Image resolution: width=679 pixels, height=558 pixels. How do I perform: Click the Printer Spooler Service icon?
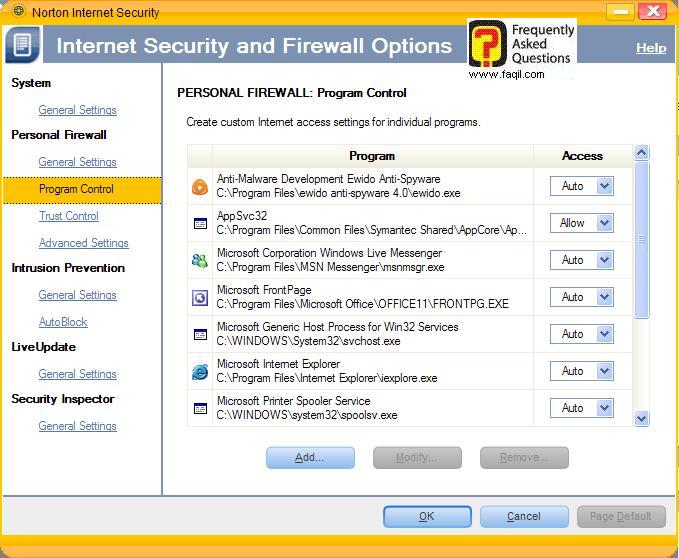tap(200, 408)
